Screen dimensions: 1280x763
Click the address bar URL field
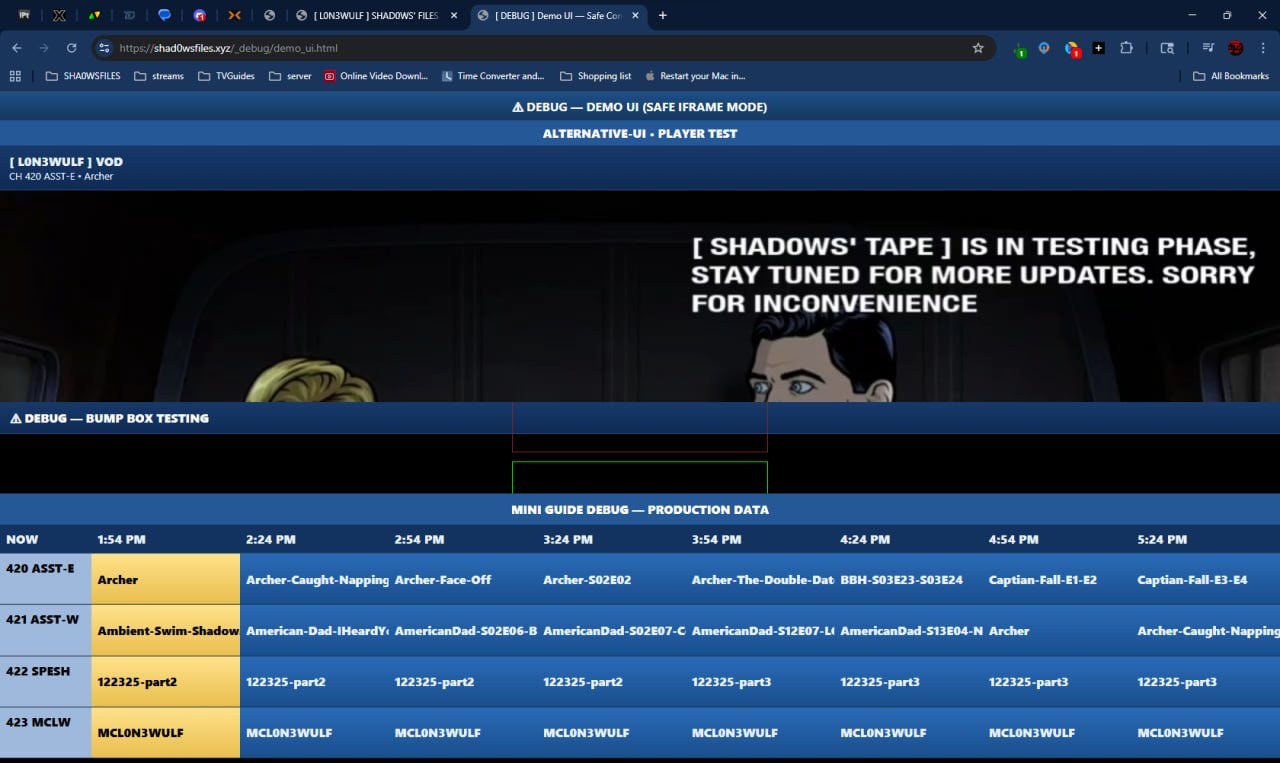pyautogui.click(x=540, y=48)
